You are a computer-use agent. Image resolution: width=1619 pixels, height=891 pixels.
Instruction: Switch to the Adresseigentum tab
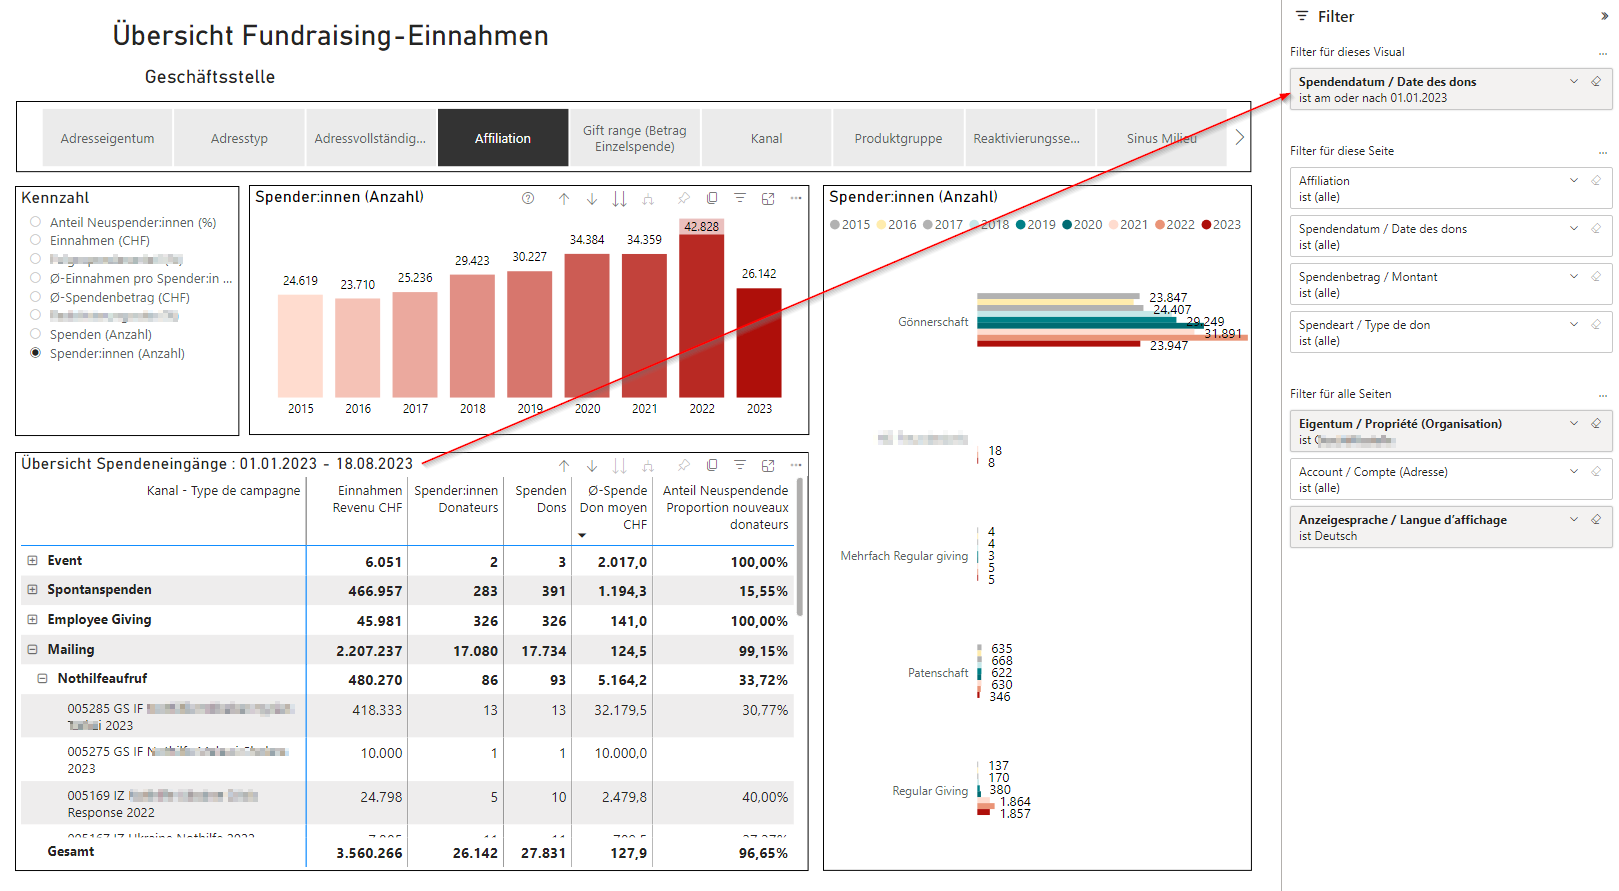point(107,138)
